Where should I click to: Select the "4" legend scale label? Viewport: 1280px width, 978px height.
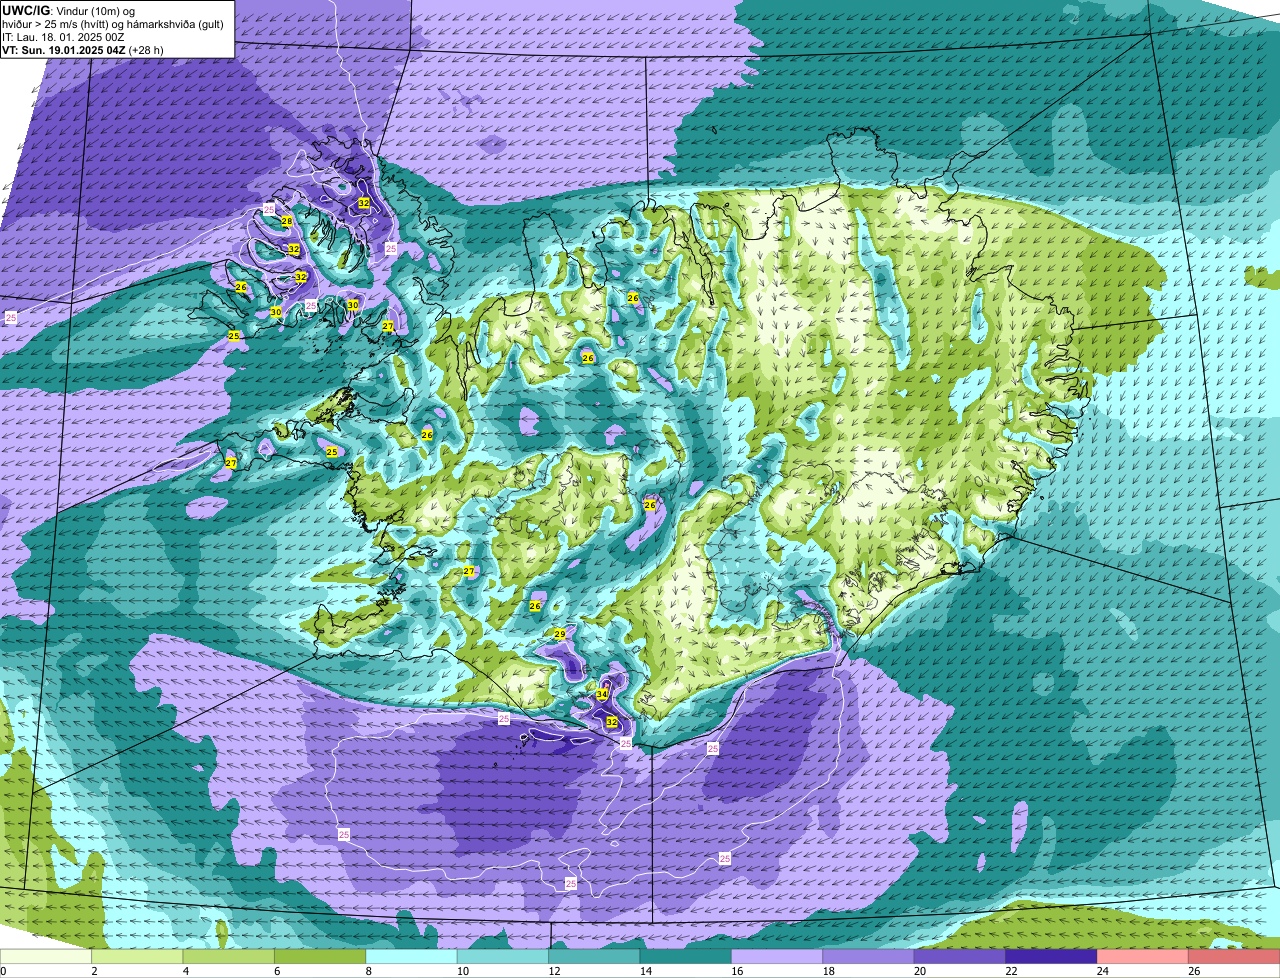(x=186, y=971)
